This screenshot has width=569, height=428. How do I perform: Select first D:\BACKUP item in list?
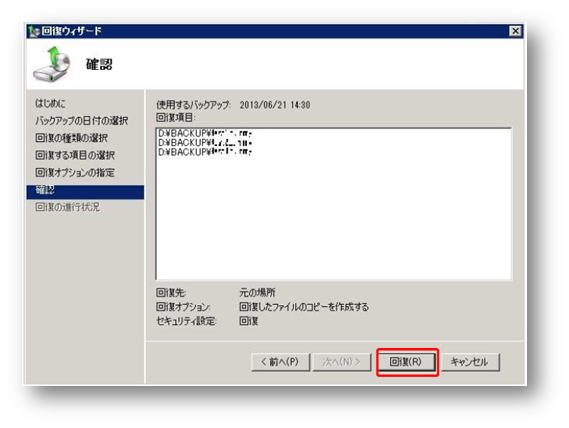[205, 133]
